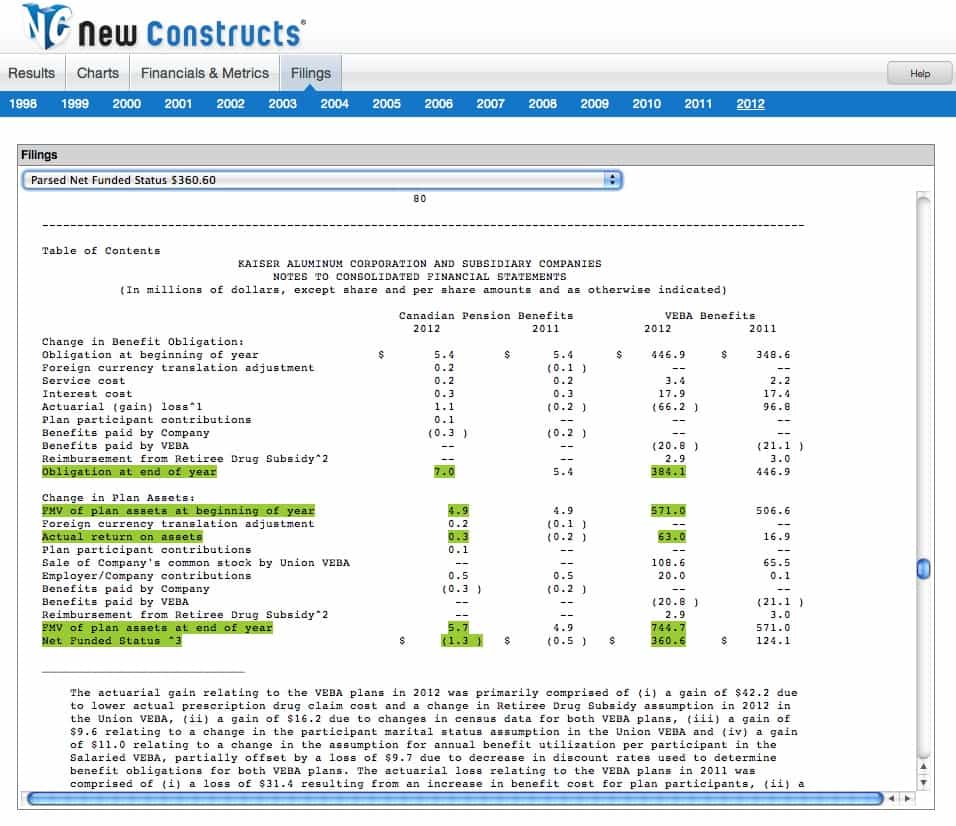
Task: Click highlighted value 360.6
Action: (x=668, y=641)
